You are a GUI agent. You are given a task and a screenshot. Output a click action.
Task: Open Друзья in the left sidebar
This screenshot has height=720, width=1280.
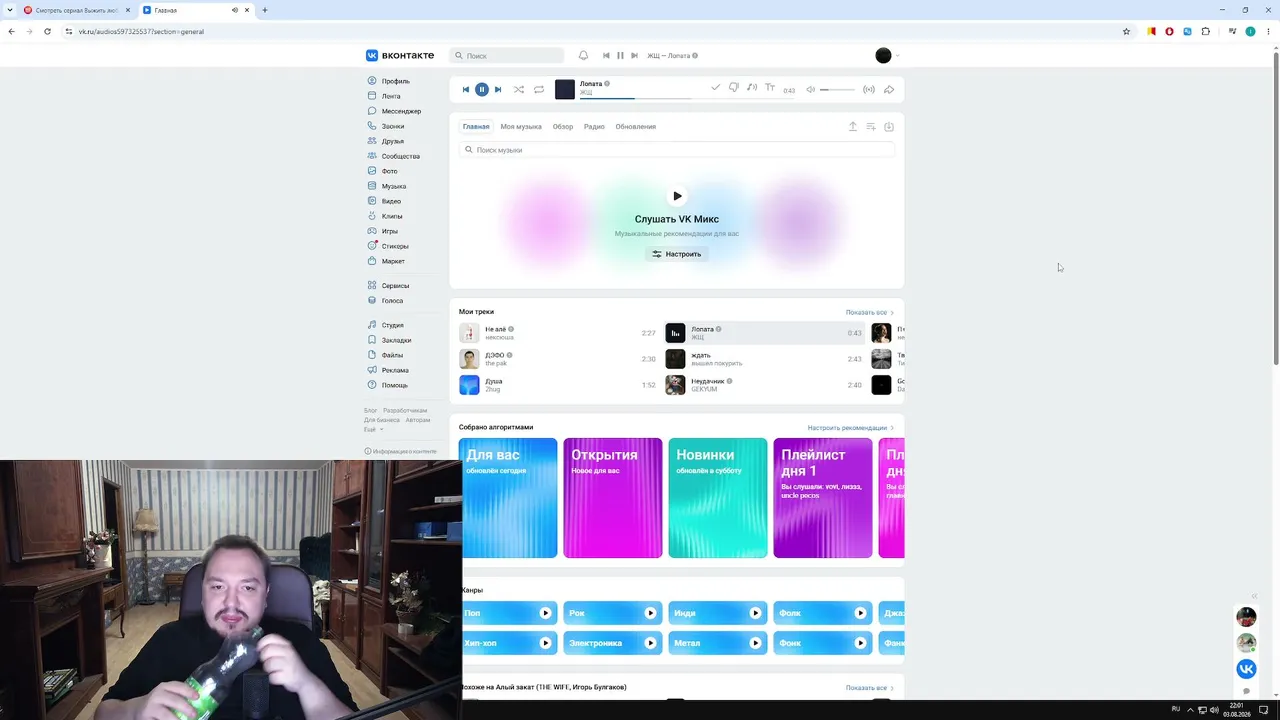pyautogui.click(x=385, y=141)
